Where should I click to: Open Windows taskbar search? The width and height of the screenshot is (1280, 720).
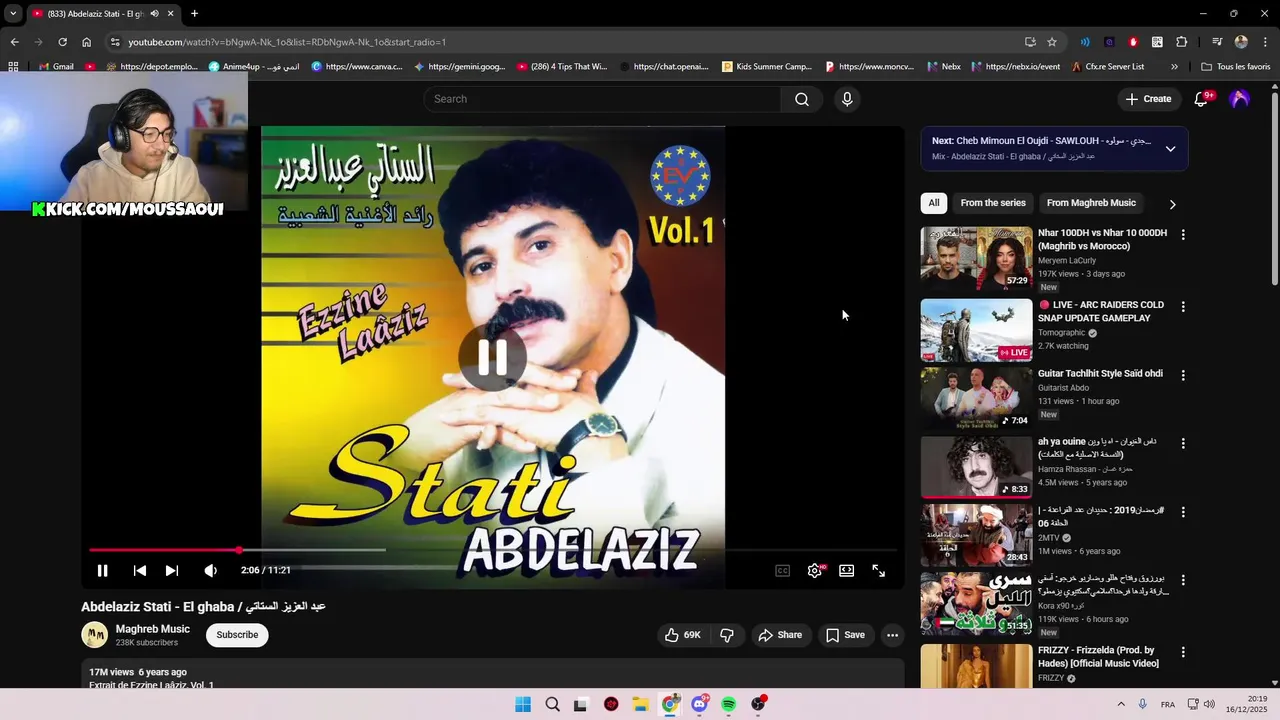[x=552, y=704]
